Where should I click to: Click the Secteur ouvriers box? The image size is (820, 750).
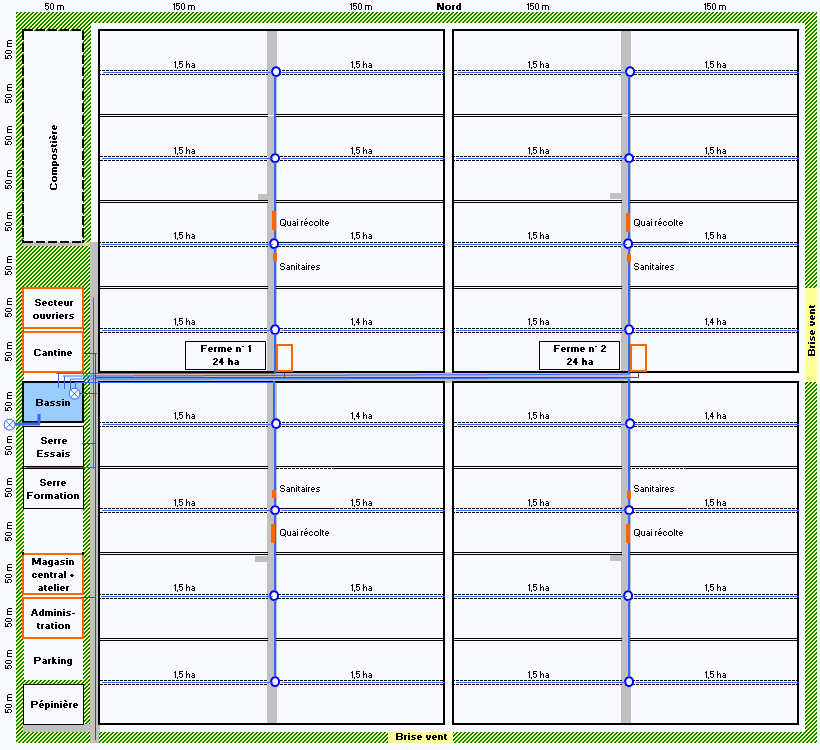(53, 309)
